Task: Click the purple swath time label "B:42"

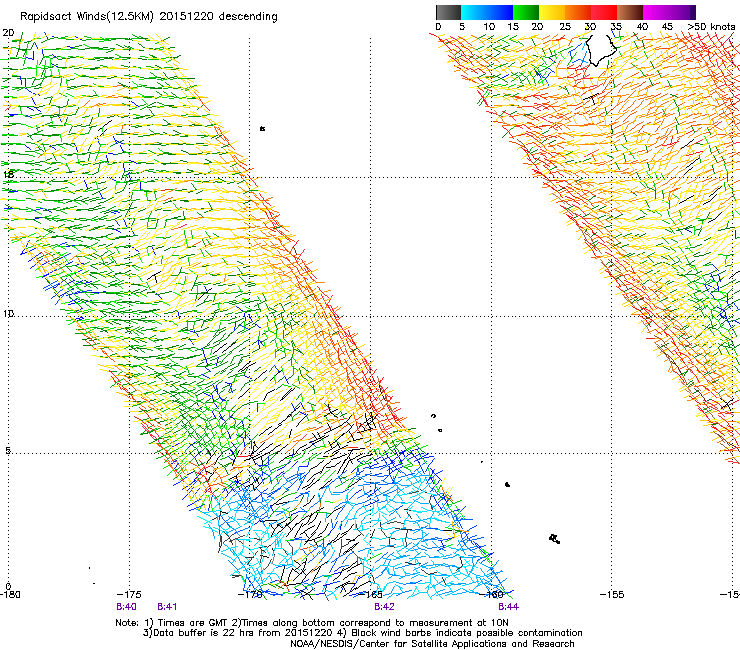Action: (384, 607)
